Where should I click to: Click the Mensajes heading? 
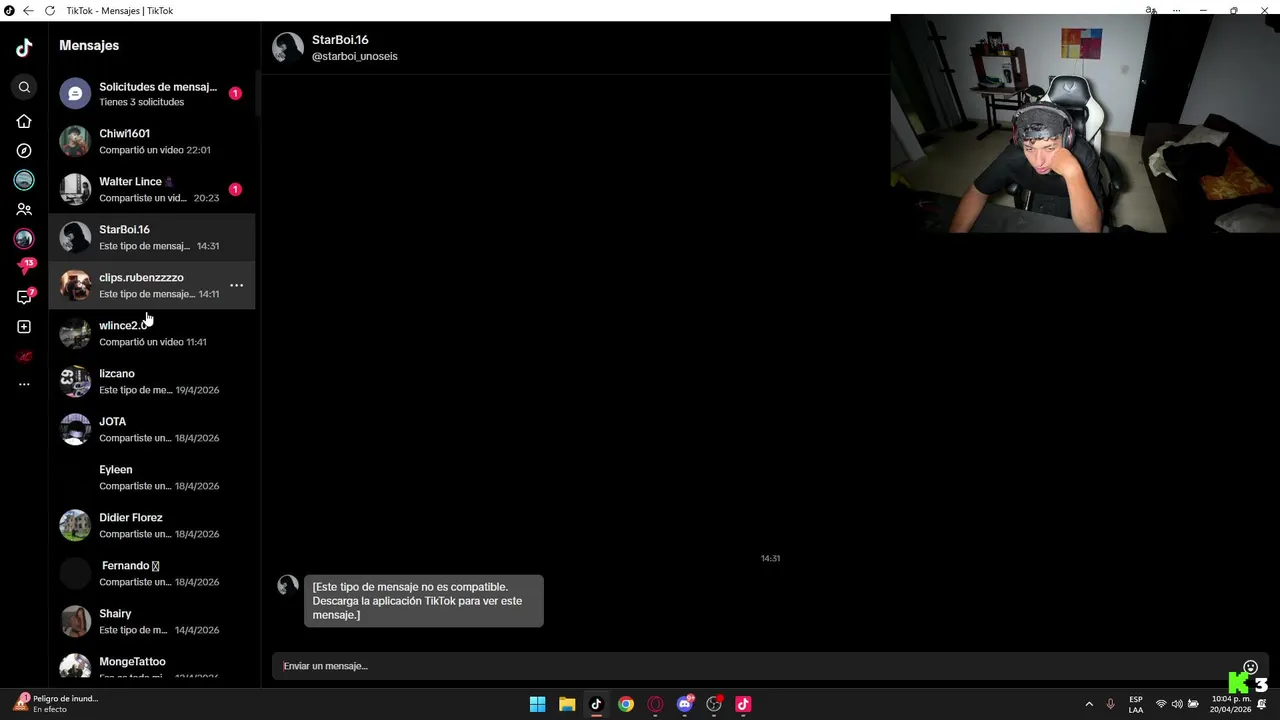pyautogui.click(x=89, y=45)
